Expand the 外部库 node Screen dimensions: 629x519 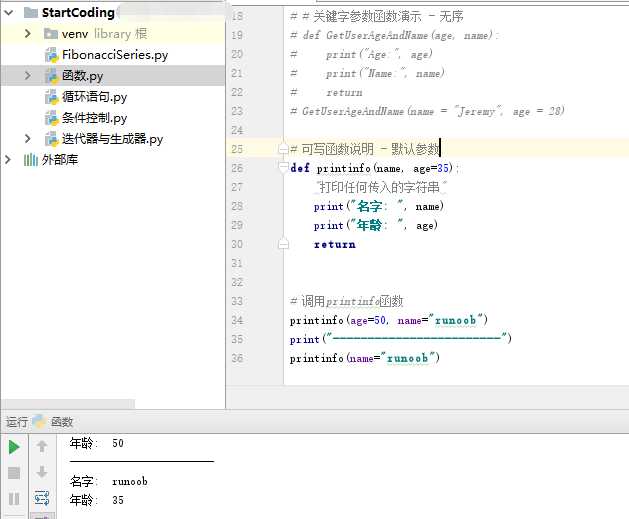tap(8, 160)
